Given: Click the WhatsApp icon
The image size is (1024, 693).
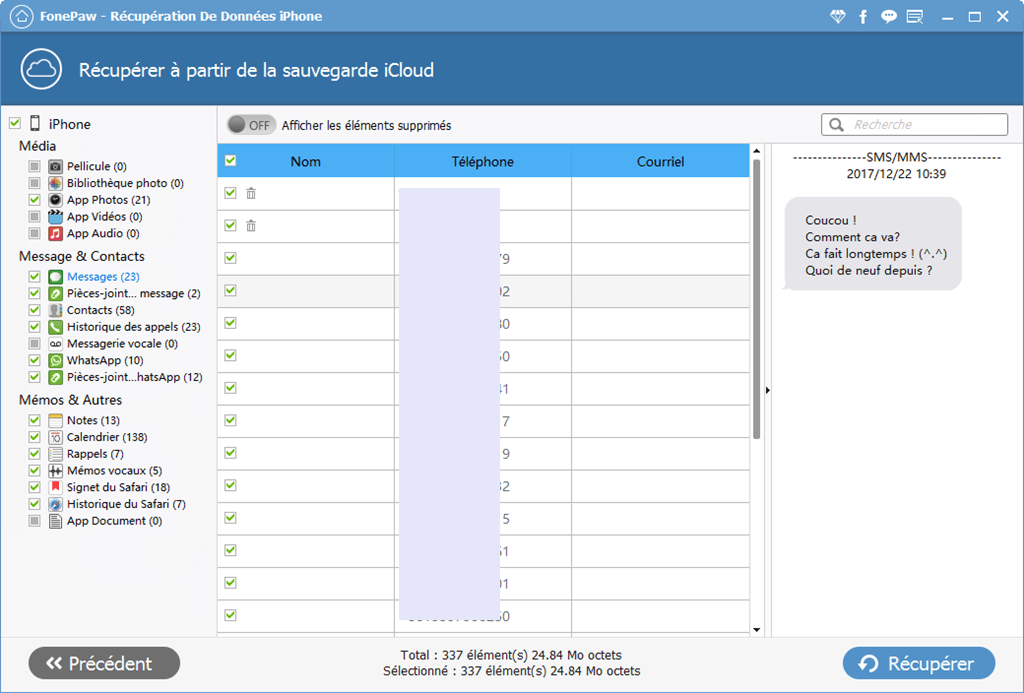Looking at the screenshot, I should [x=56, y=361].
